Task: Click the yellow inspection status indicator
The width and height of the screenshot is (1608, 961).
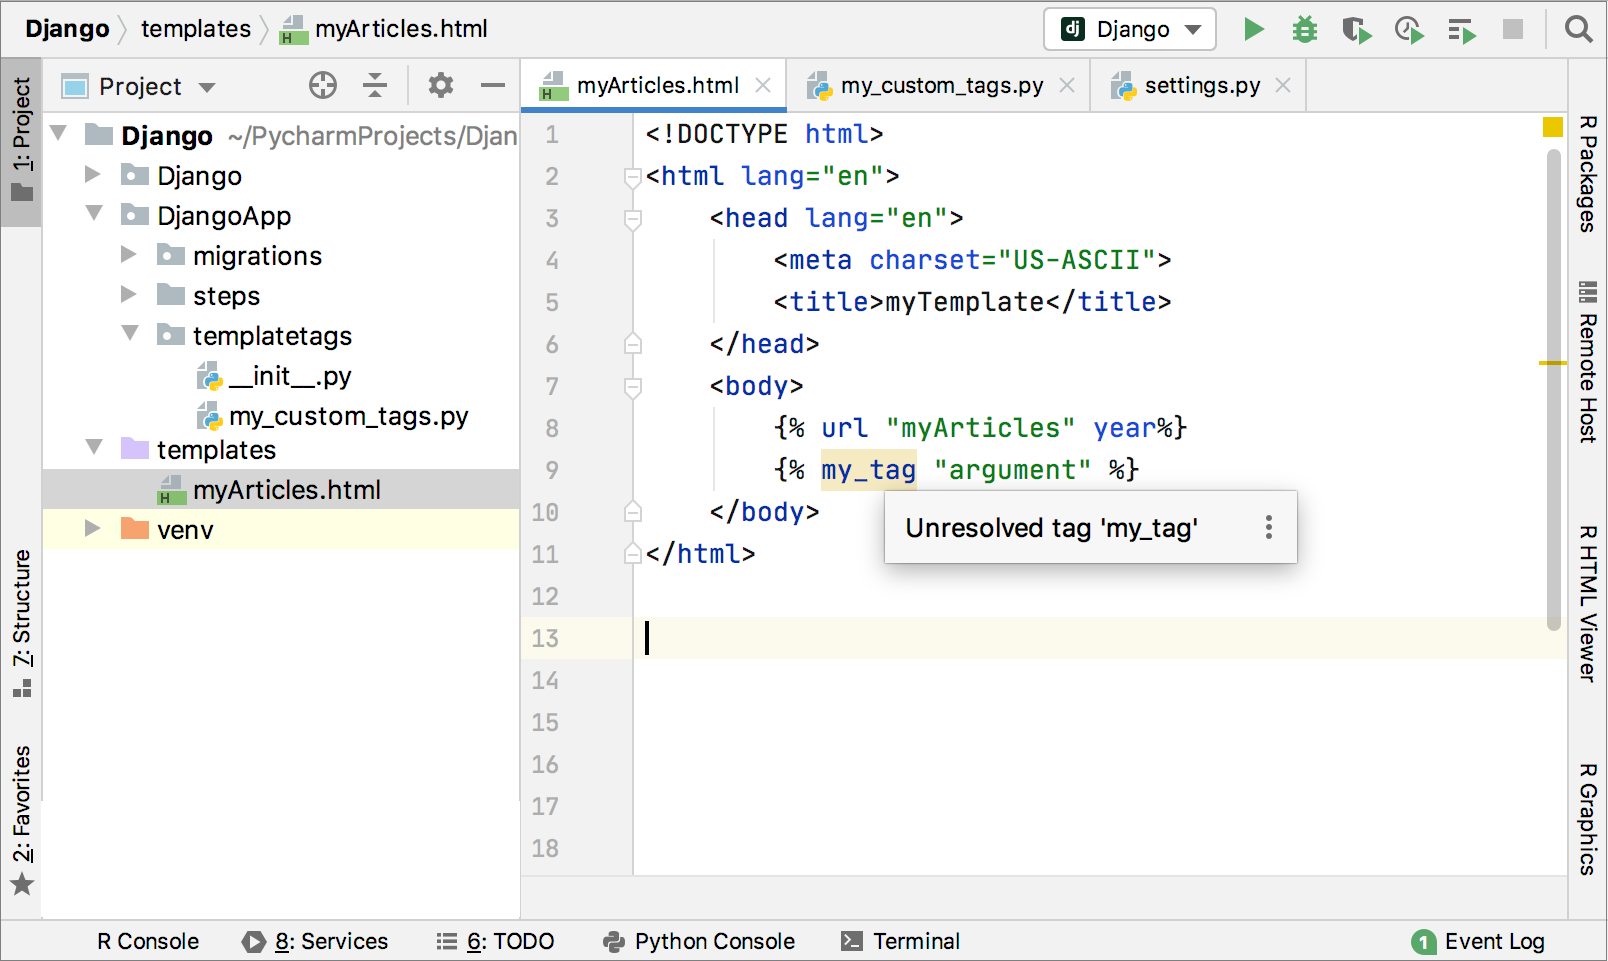Action: pyautogui.click(x=1552, y=127)
